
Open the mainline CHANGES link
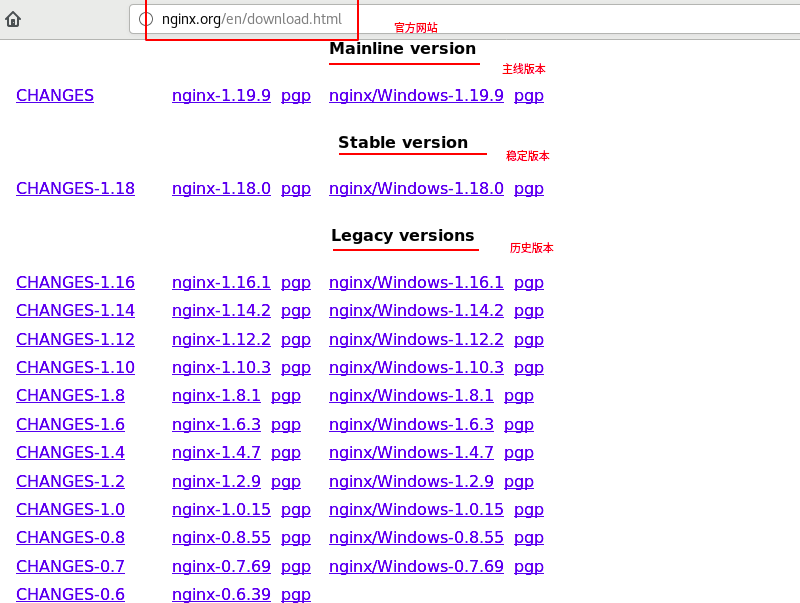coord(55,95)
